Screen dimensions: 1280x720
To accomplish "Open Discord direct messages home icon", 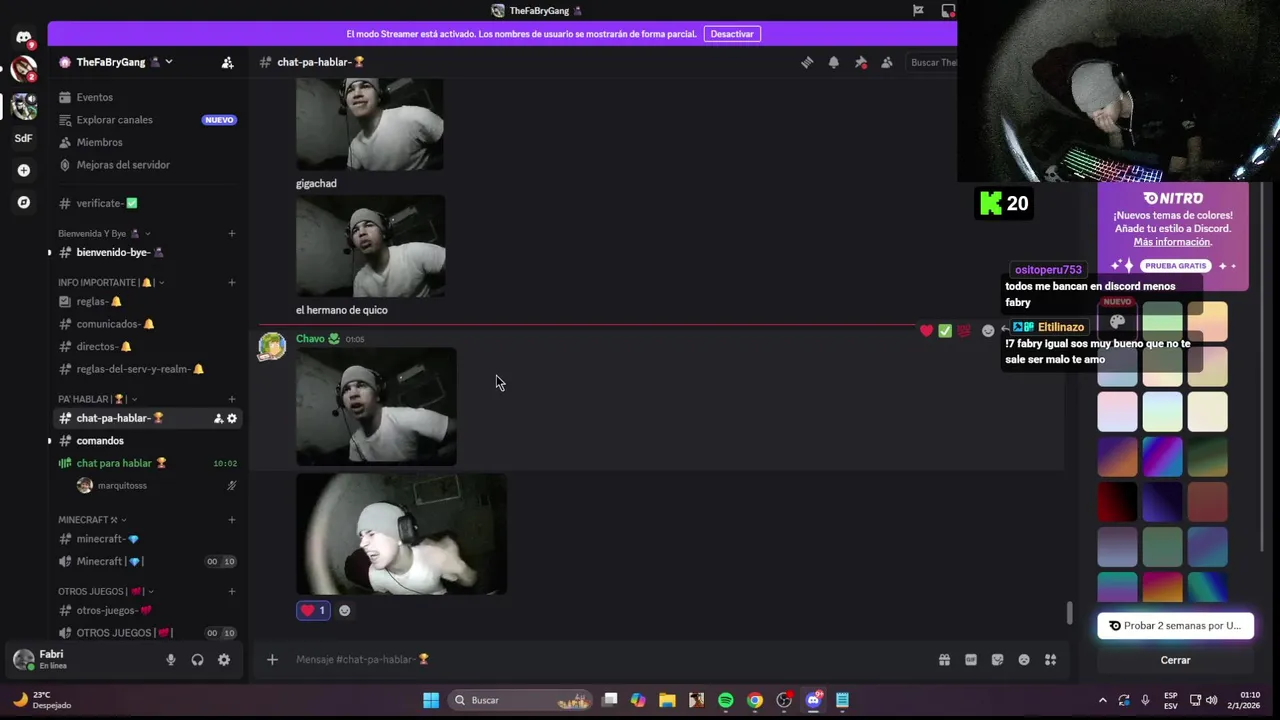I will [x=24, y=38].
